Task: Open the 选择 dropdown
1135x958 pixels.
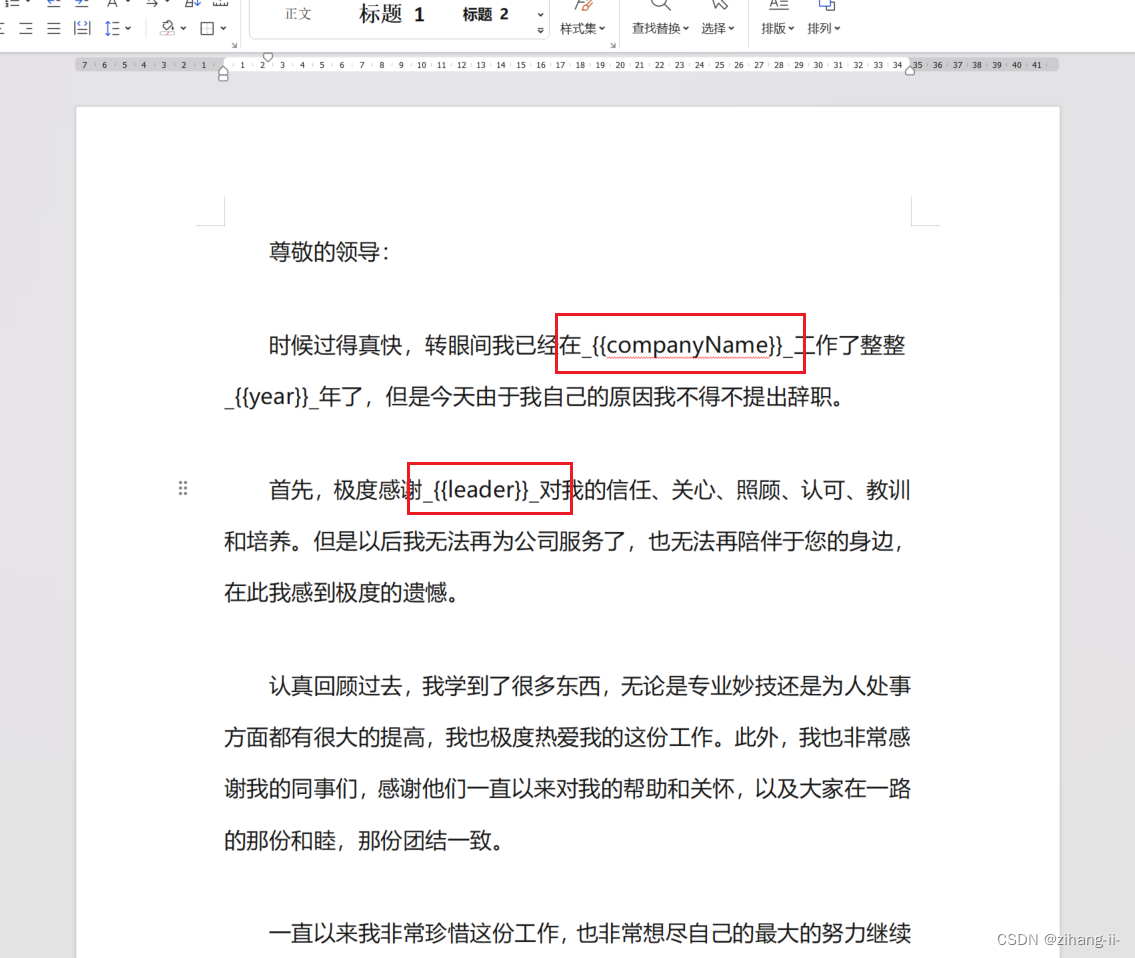Action: (717, 28)
